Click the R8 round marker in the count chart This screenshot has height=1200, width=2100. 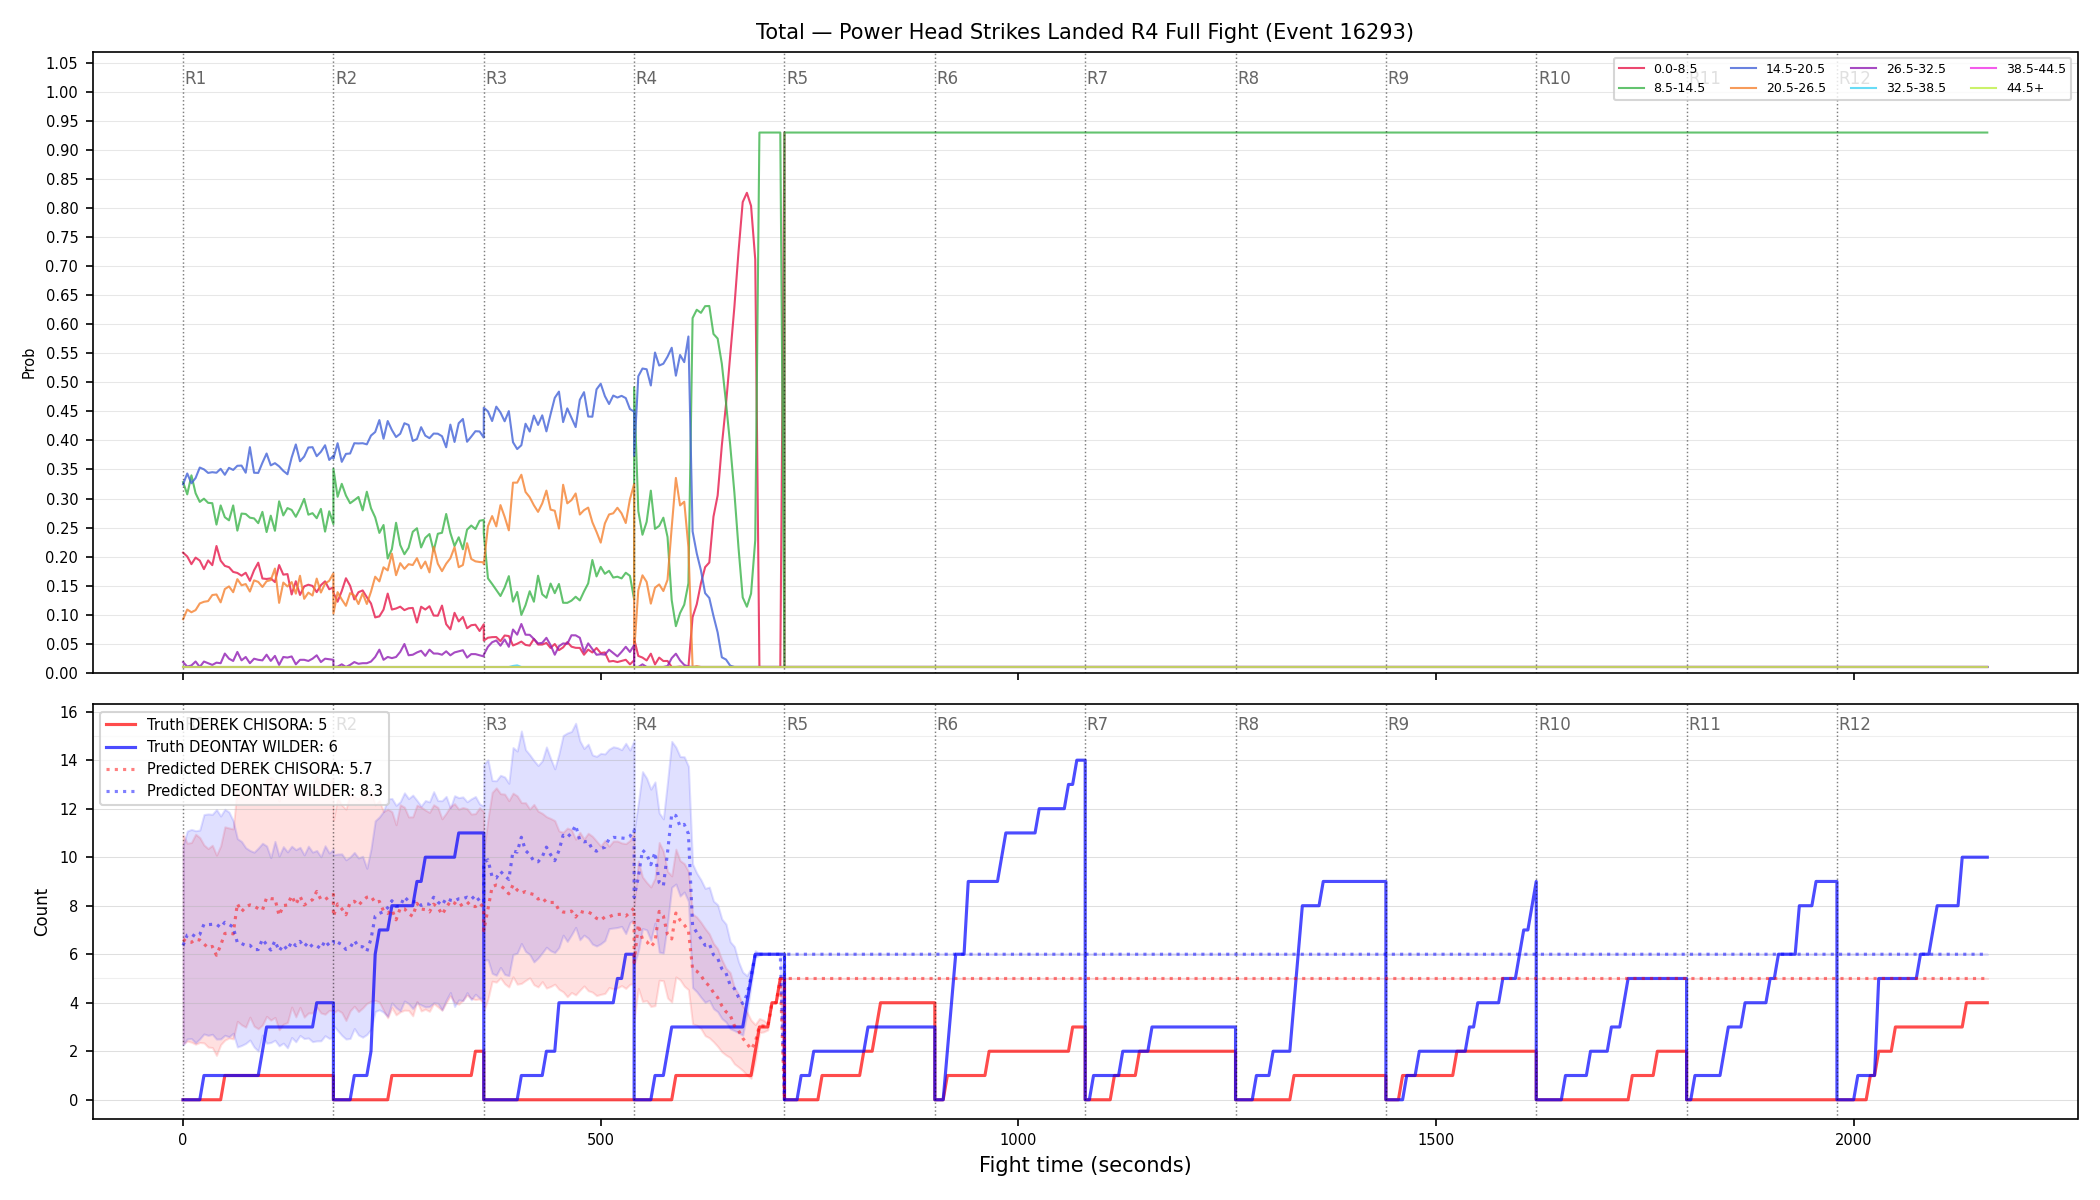pyautogui.click(x=1248, y=724)
